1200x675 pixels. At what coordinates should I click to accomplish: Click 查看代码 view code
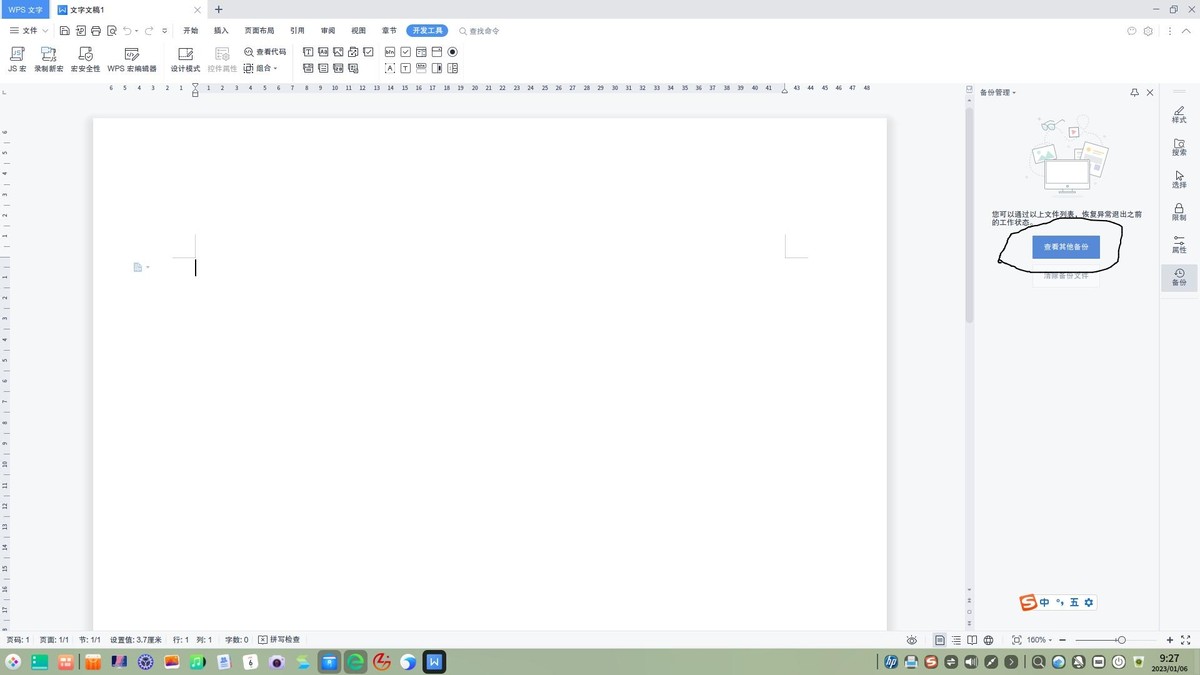265,51
